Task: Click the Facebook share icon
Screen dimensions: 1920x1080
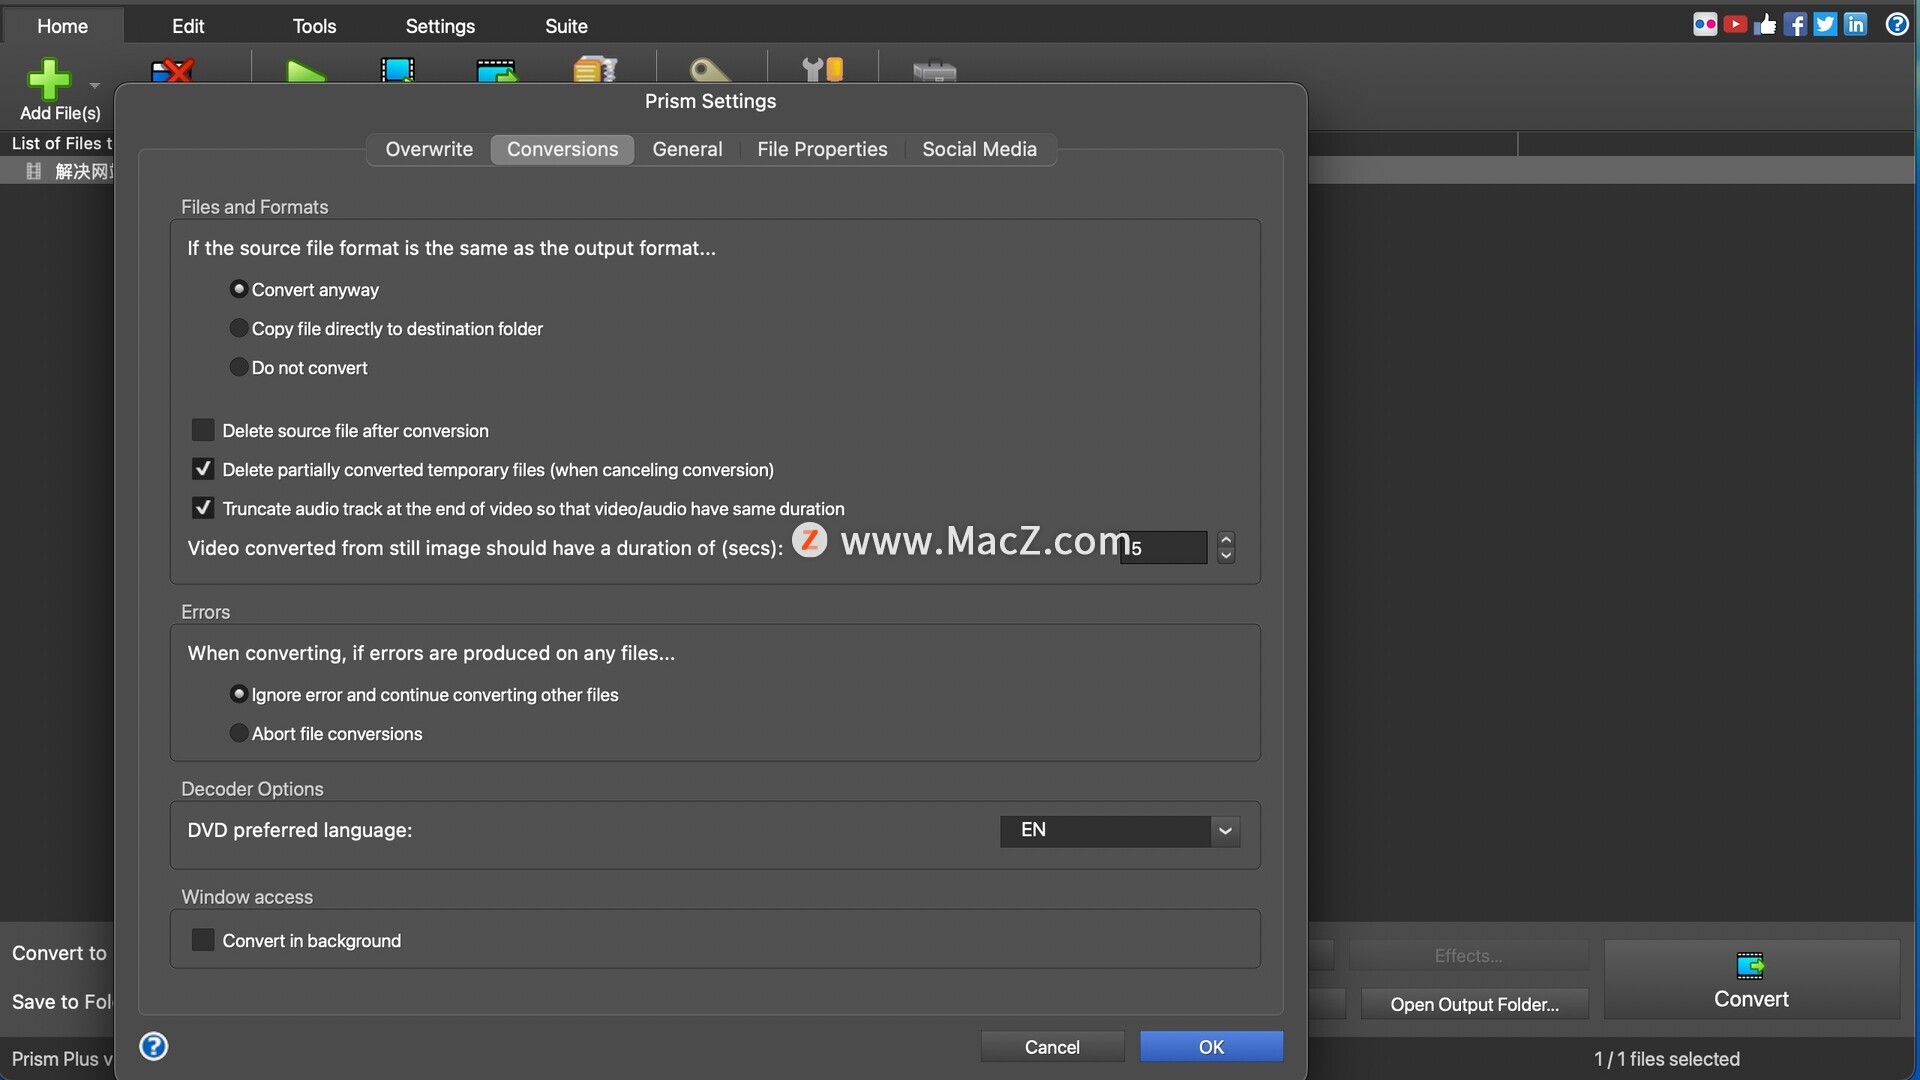Action: [1795, 25]
